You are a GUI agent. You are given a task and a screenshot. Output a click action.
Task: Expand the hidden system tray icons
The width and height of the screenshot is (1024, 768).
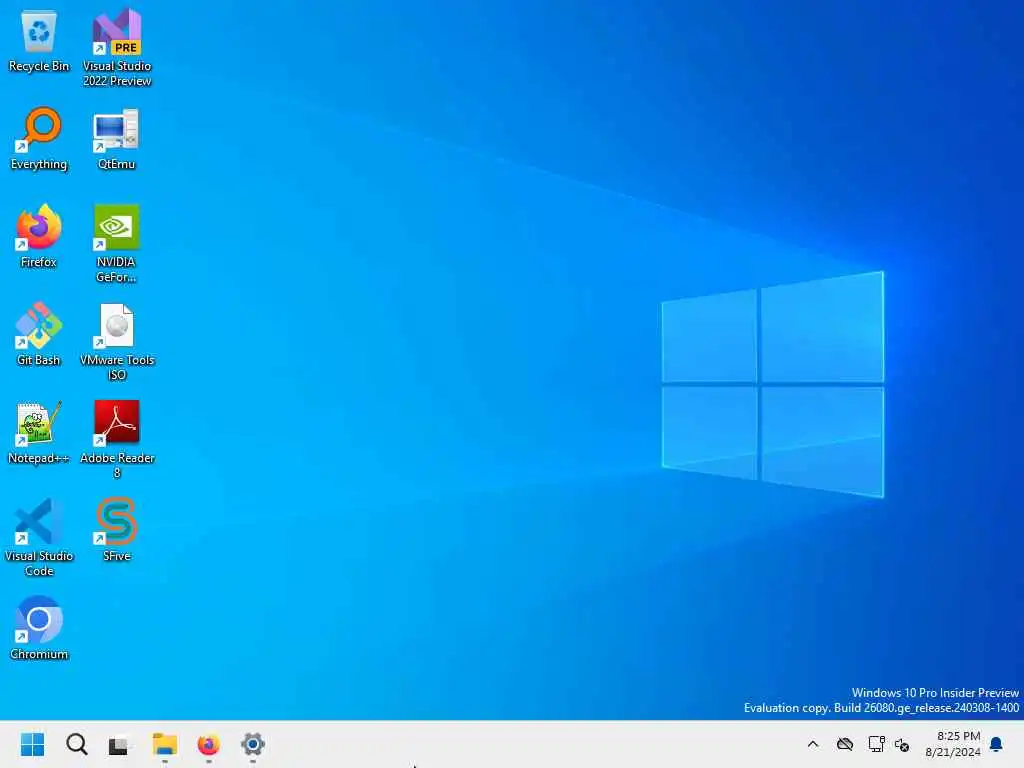click(x=813, y=744)
